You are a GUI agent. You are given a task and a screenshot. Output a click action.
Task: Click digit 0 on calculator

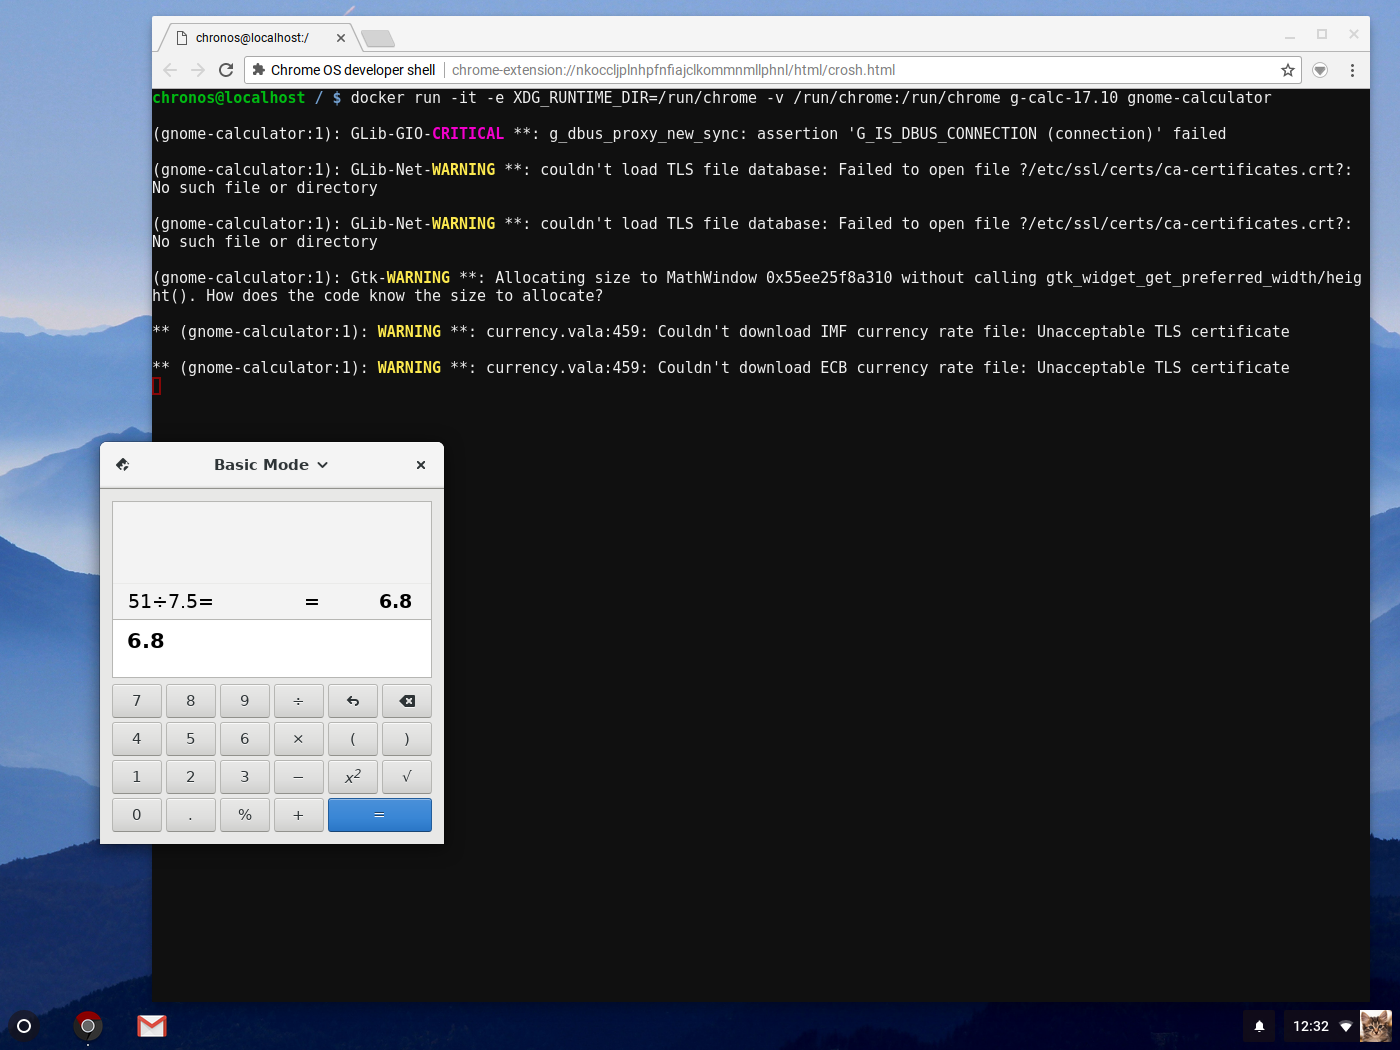pos(137,815)
